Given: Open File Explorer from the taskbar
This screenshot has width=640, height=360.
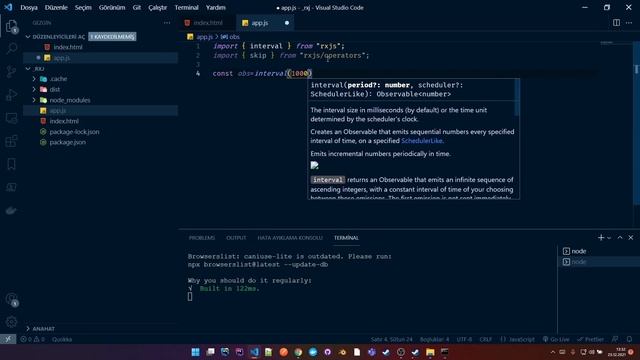Looking at the screenshot, I should (x=430, y=352).
